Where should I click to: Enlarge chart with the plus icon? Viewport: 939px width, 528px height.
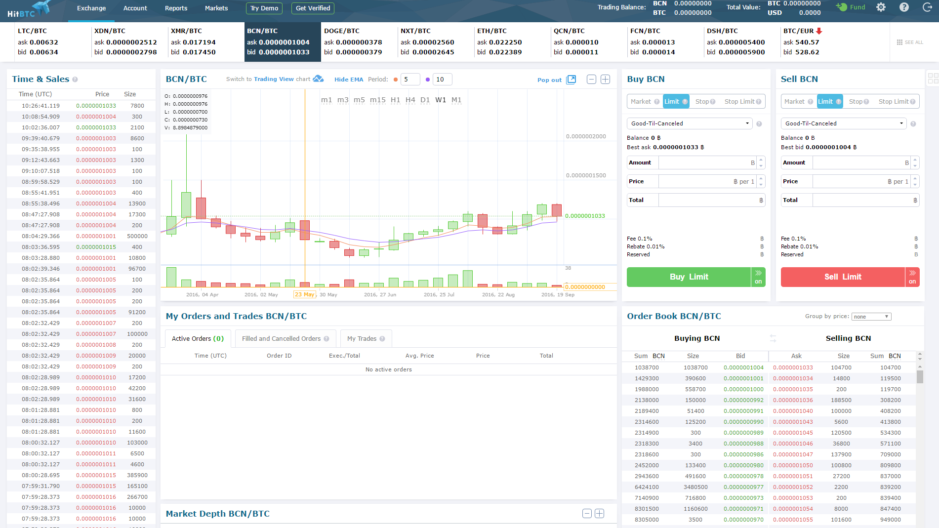point(605,79)
